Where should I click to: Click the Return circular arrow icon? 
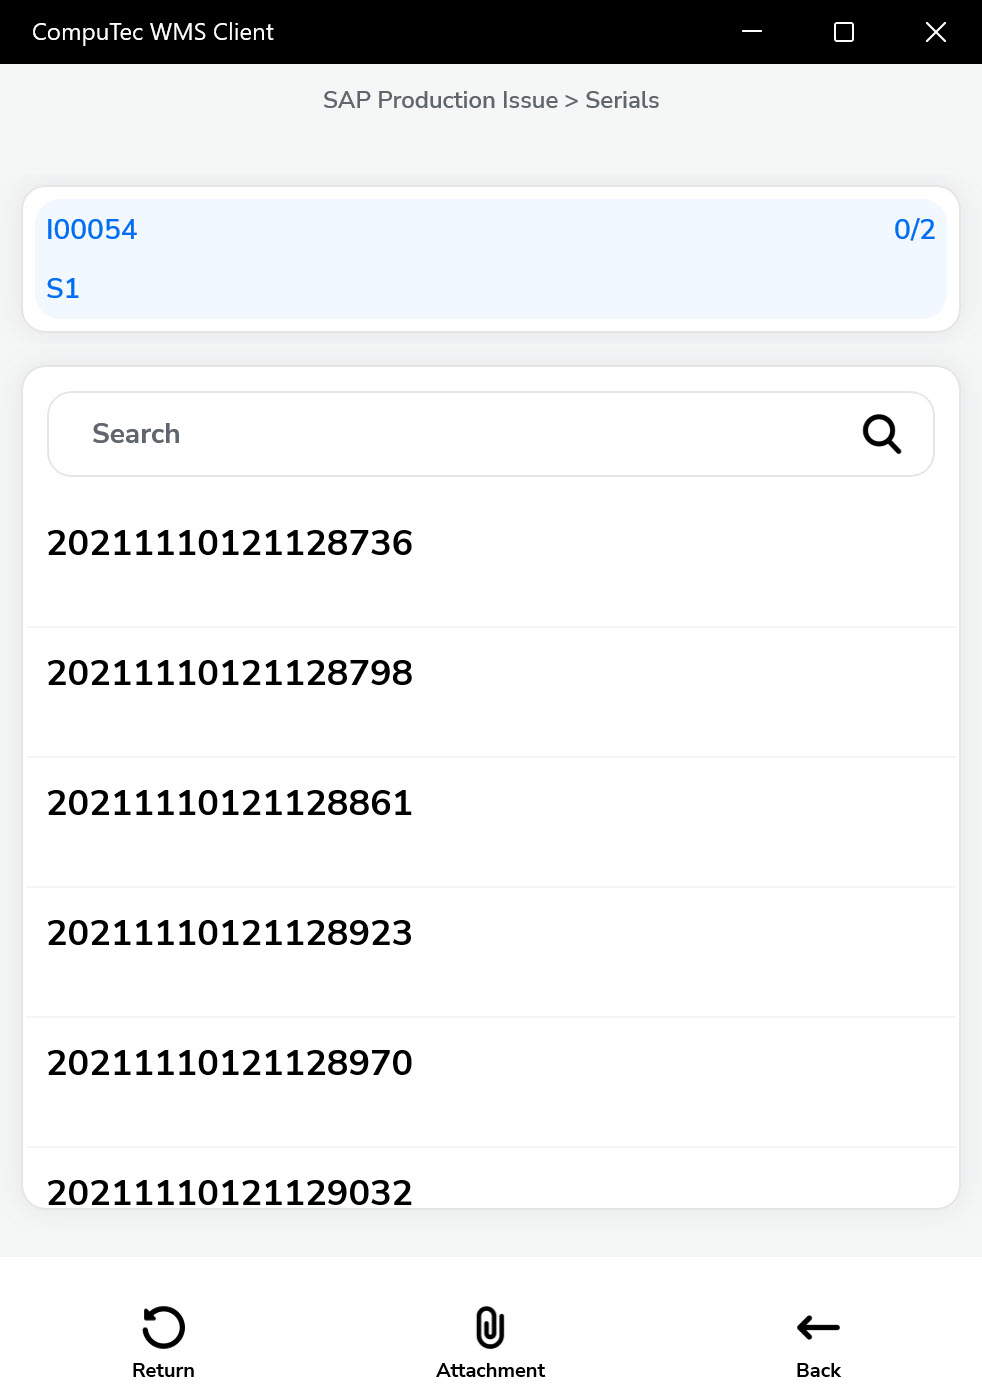163,1328
